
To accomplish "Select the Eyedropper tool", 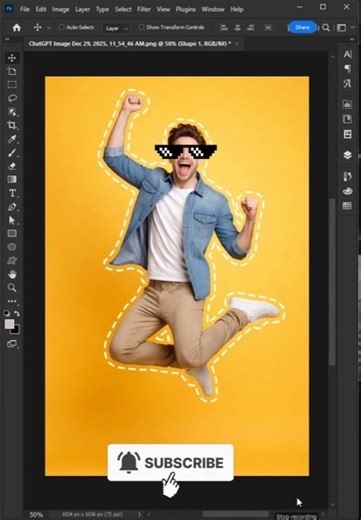I will 12,139.
